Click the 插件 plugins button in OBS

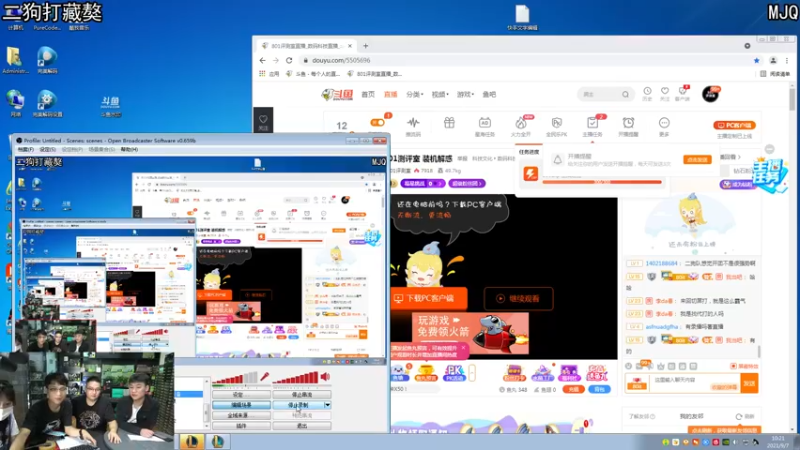241,426
